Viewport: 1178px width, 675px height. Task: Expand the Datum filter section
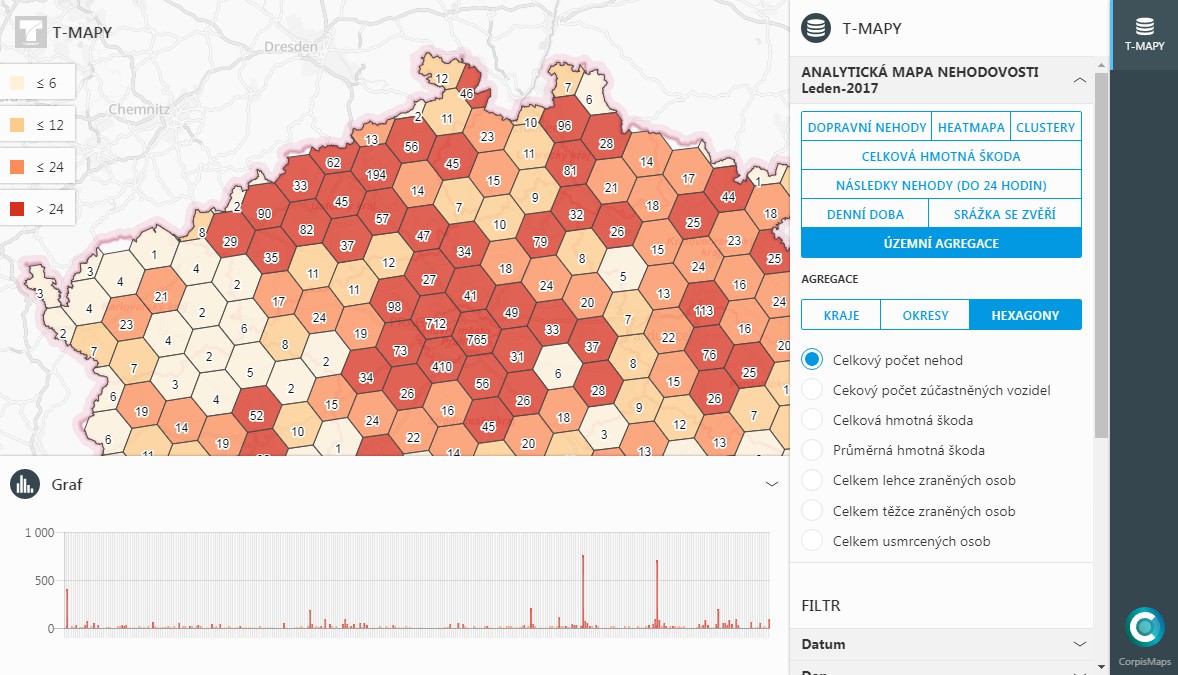pos(941,644)
